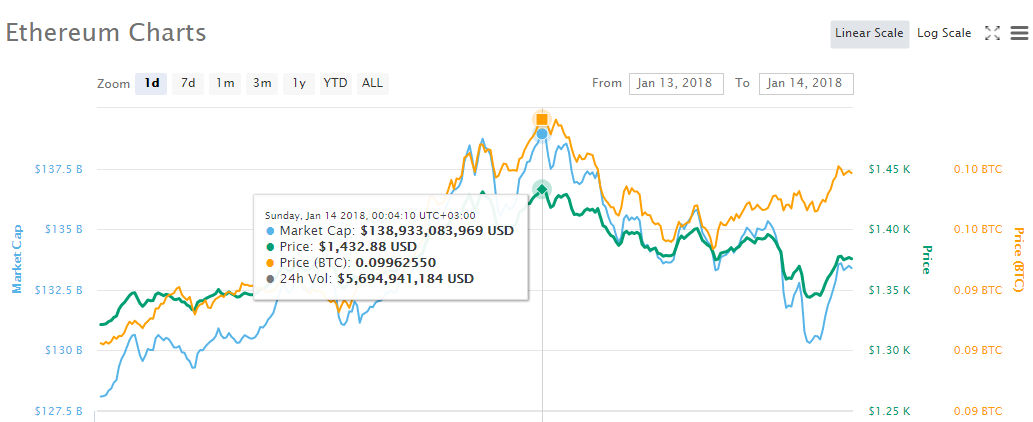Click the Zoom label
Screen dimensions: 1033x422
click(x=113, y=84)
